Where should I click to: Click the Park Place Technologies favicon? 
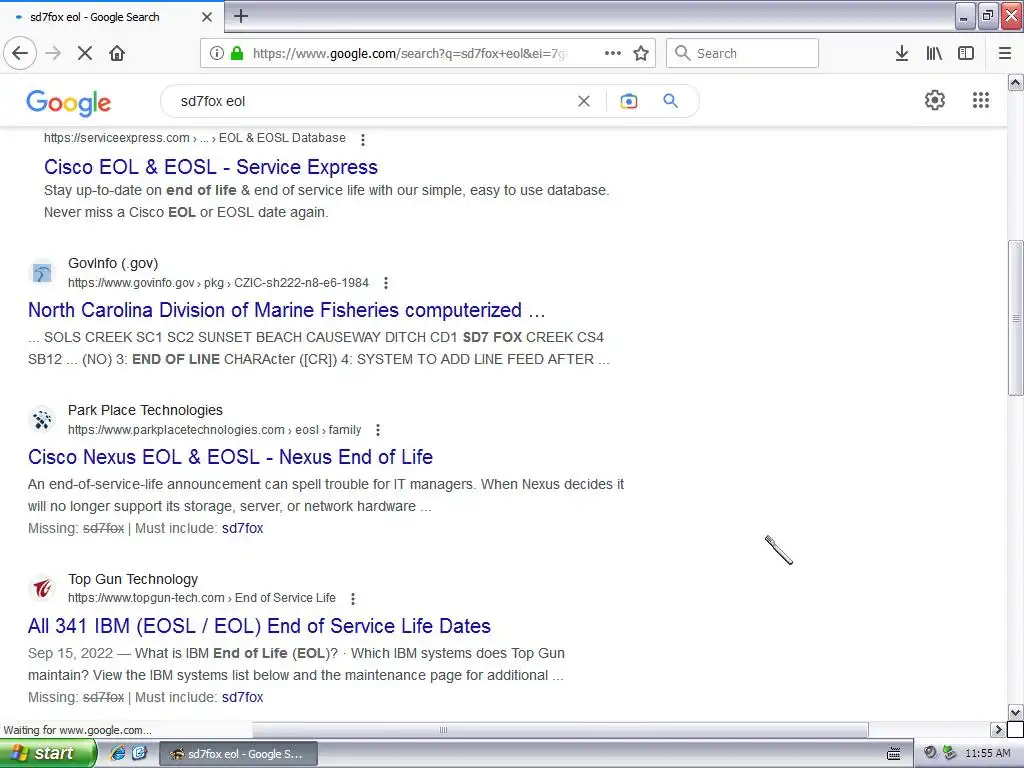click(x=42, y=419)
